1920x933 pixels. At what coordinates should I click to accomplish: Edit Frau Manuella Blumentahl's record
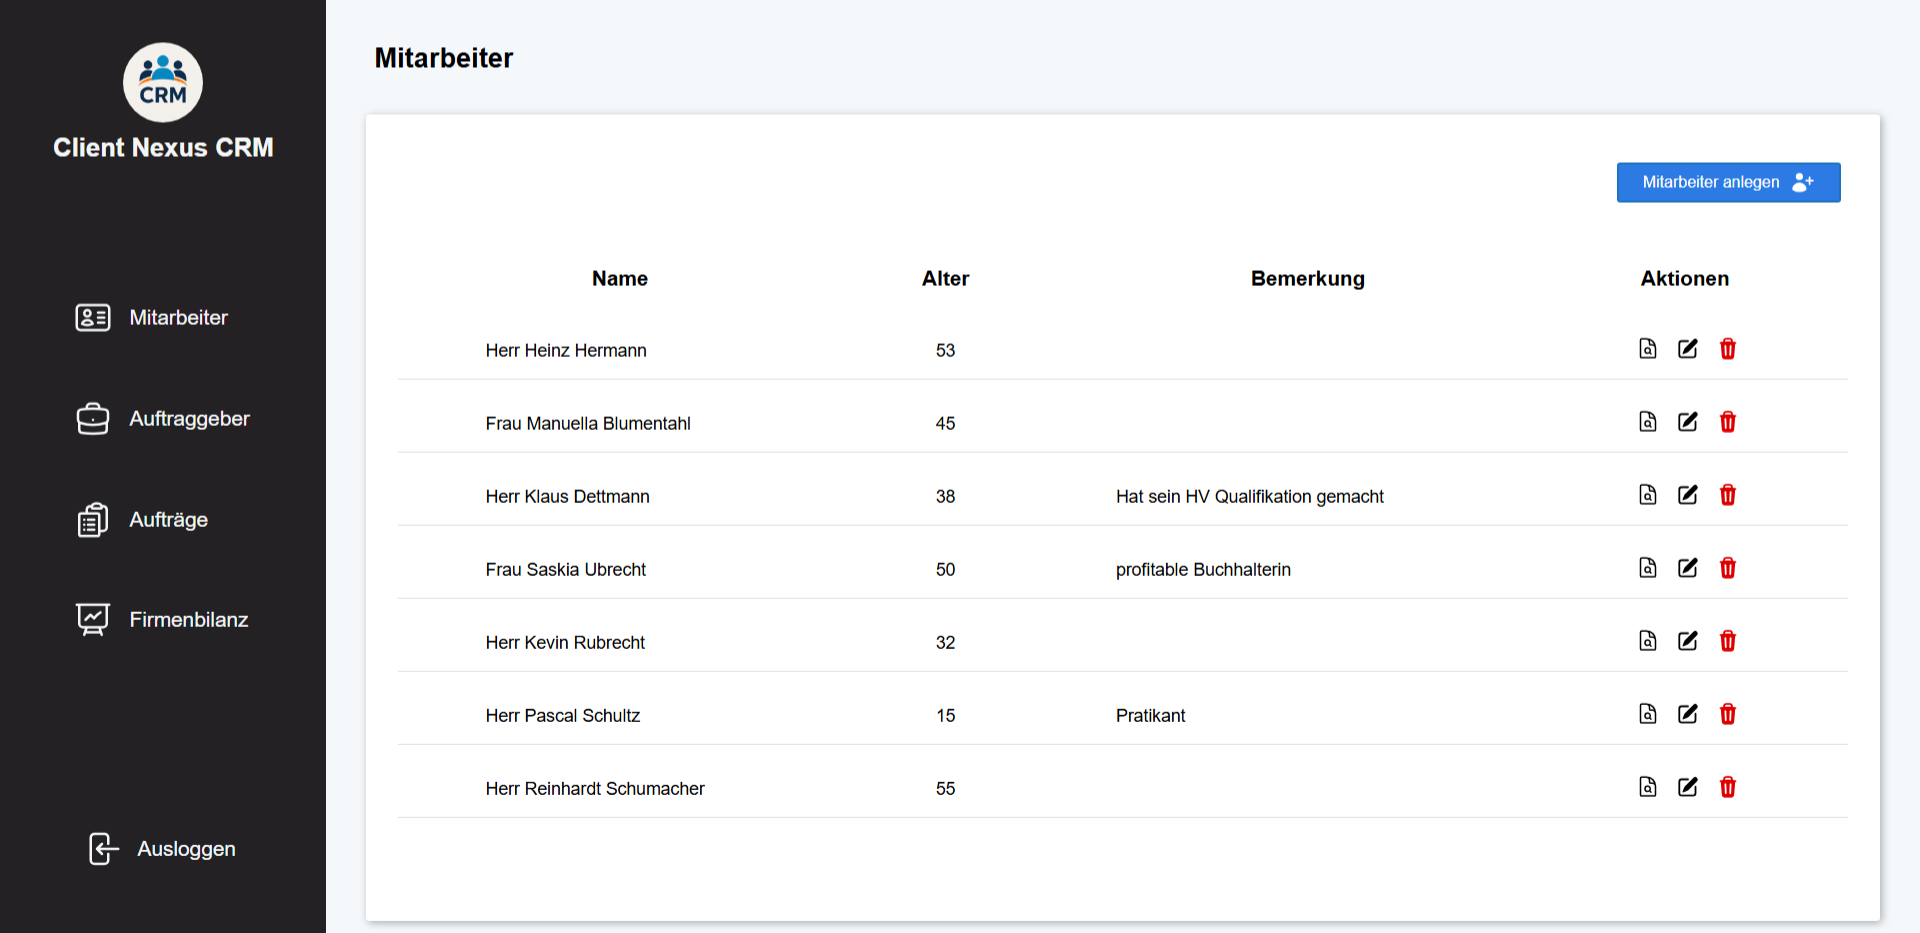(x=1687, y=422)
